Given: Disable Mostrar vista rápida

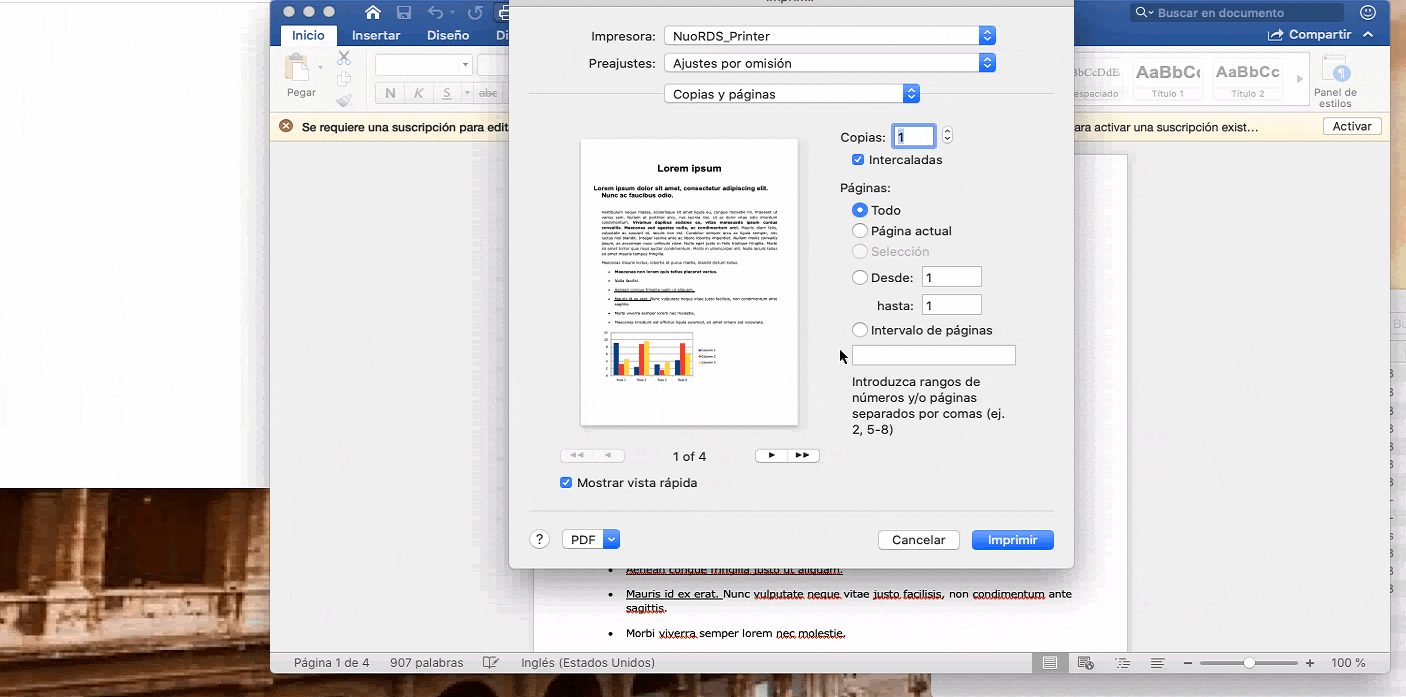Looking at the screenshot, I should tap(567, 482).
